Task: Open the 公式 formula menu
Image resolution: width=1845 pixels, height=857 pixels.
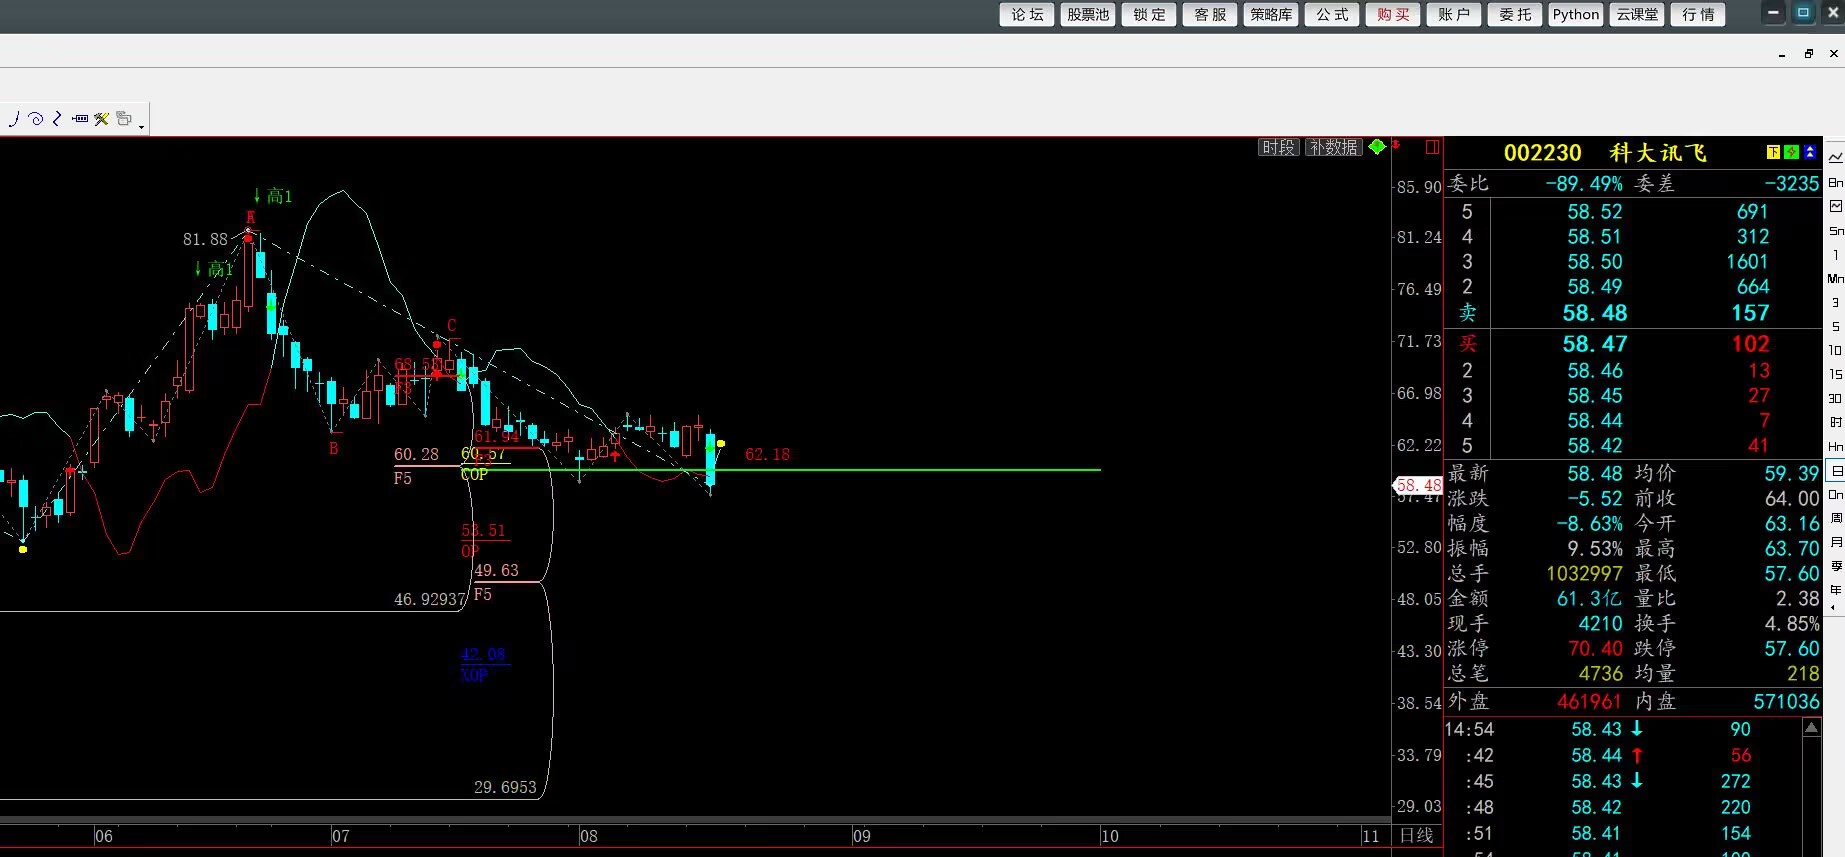Action: tap(1332, 14)
